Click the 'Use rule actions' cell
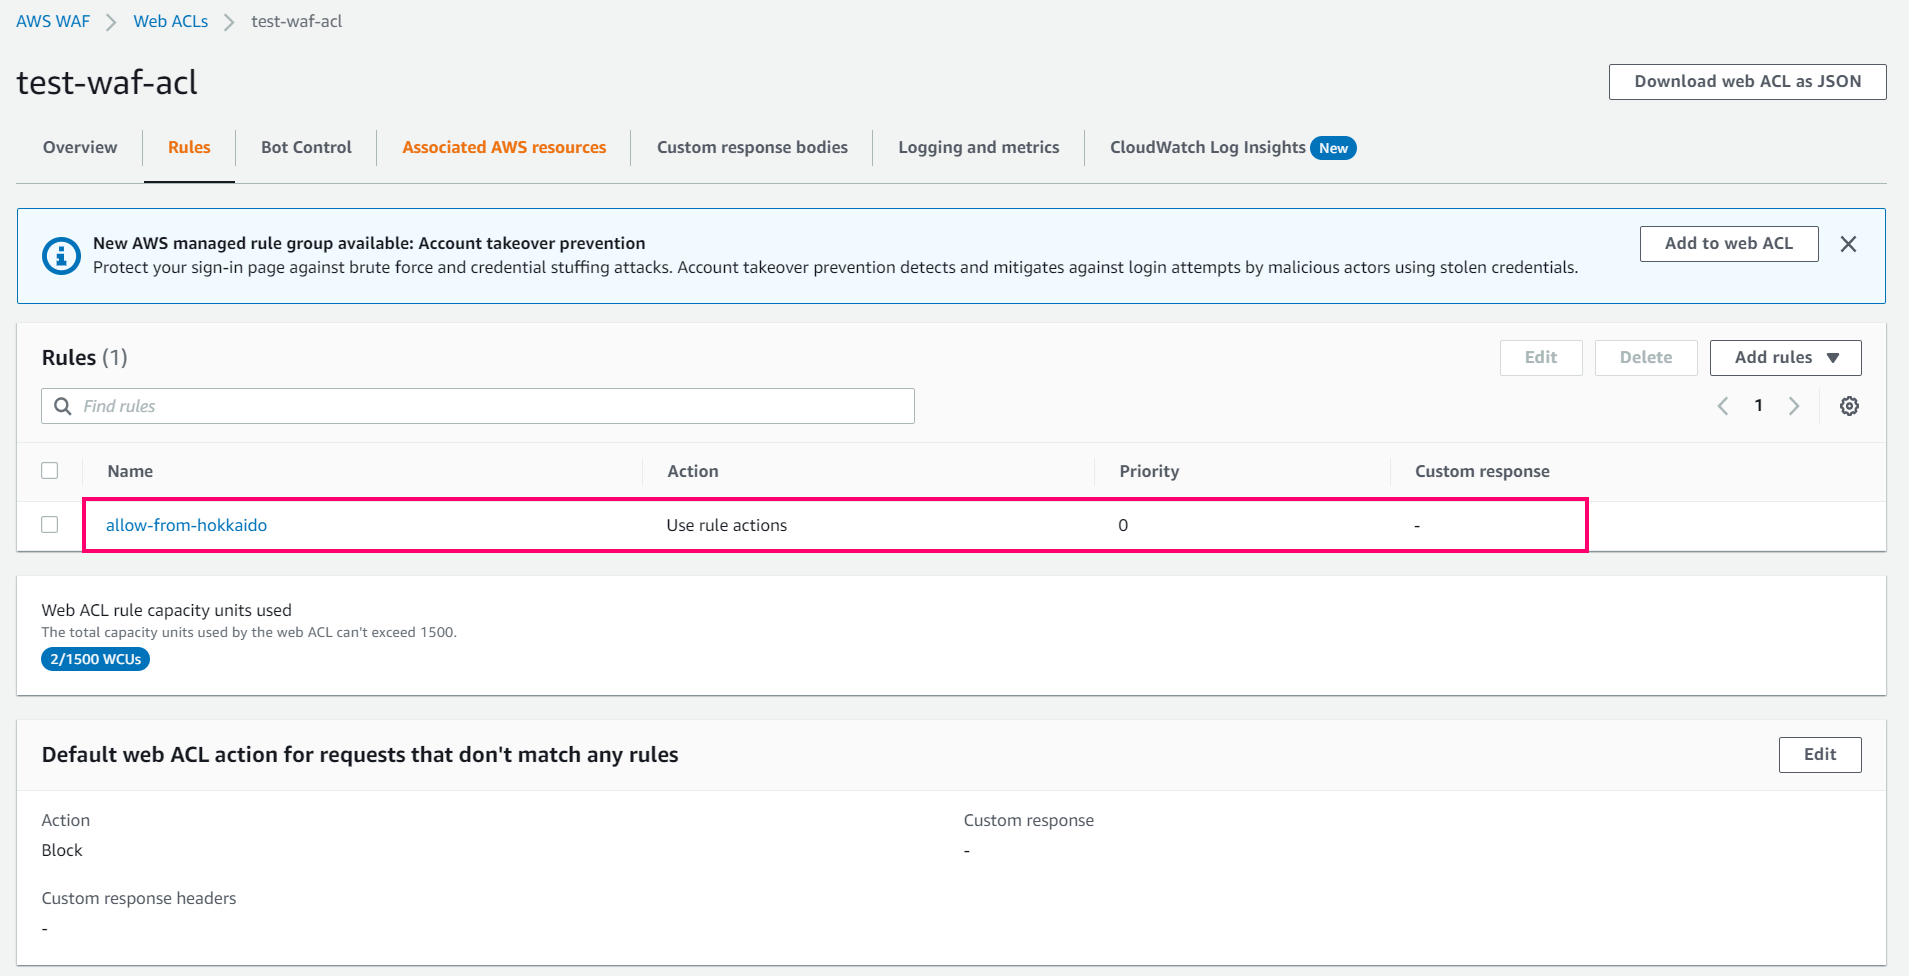Screen dimensions: 1909x976 pos(727,525)
